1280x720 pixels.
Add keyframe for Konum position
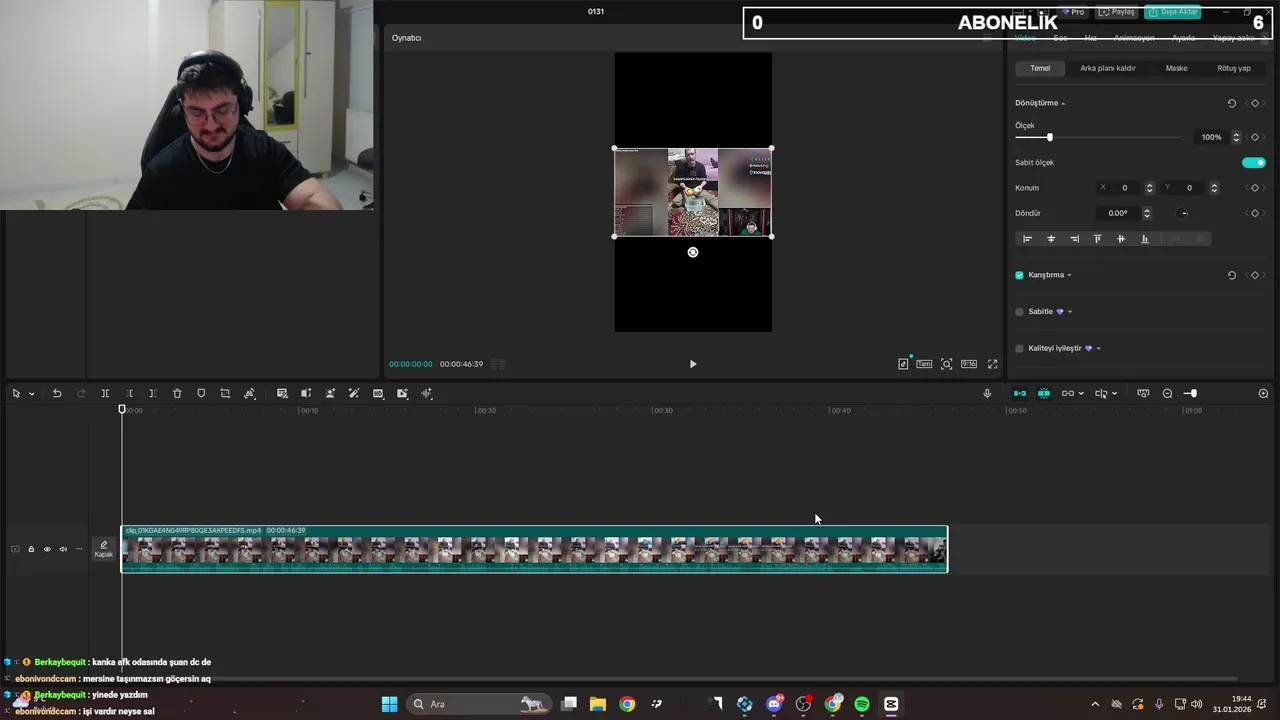click(x=1254, y=188)
